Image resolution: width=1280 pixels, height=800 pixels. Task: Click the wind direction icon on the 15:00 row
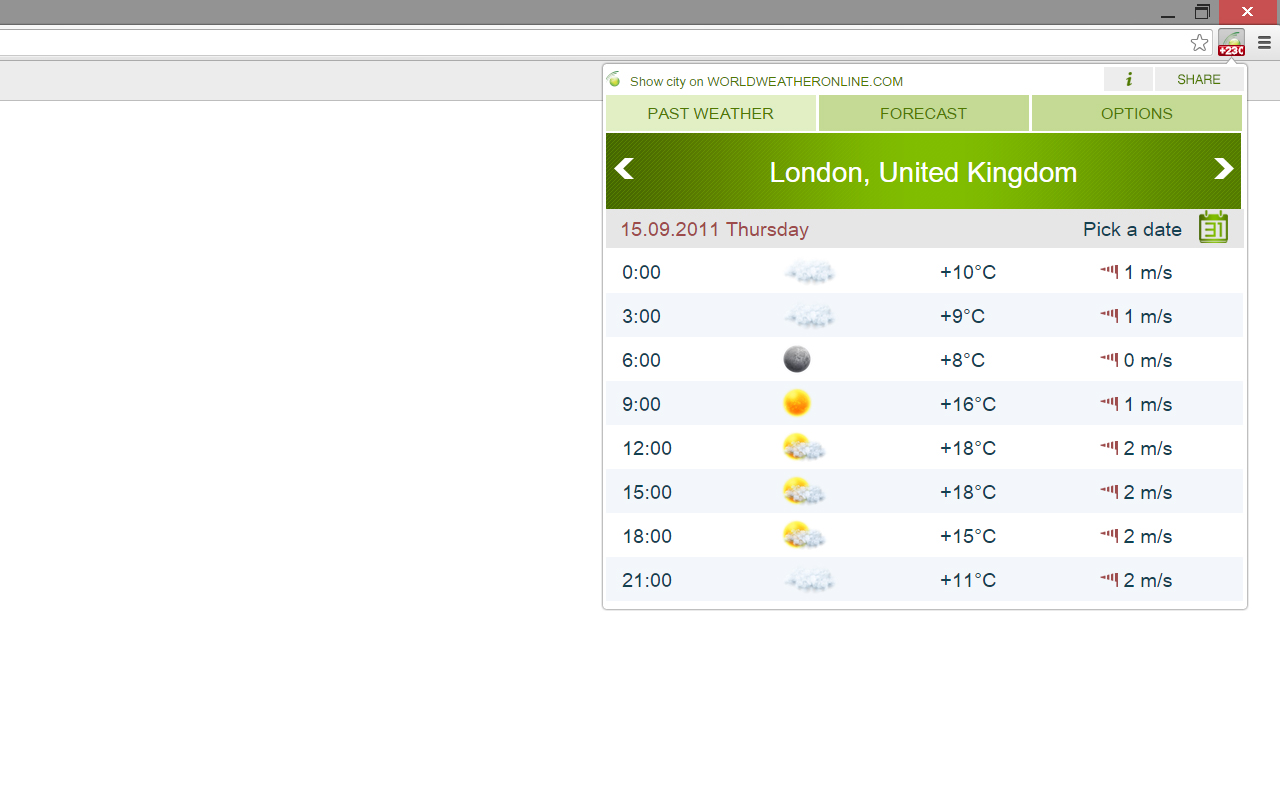point(1110,491)
